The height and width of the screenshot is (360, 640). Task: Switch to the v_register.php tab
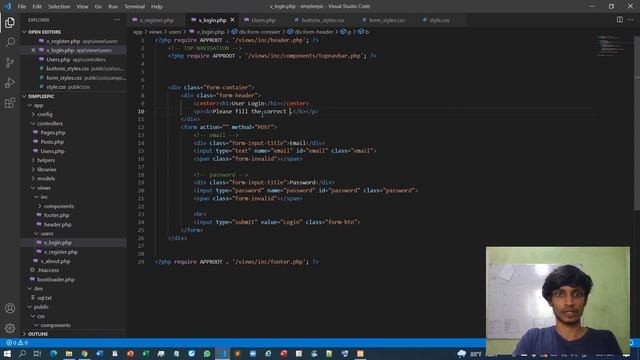click(x=156, y=20)
